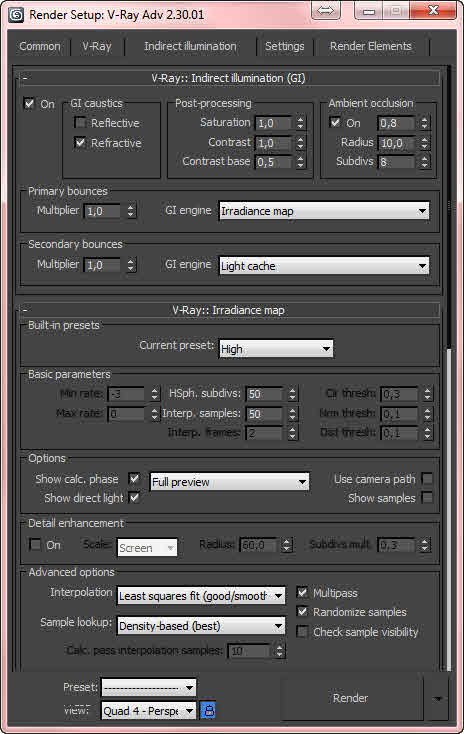Click the Saturation value field
This screenshot has height=734, width=464.
[x=274, y=123]
